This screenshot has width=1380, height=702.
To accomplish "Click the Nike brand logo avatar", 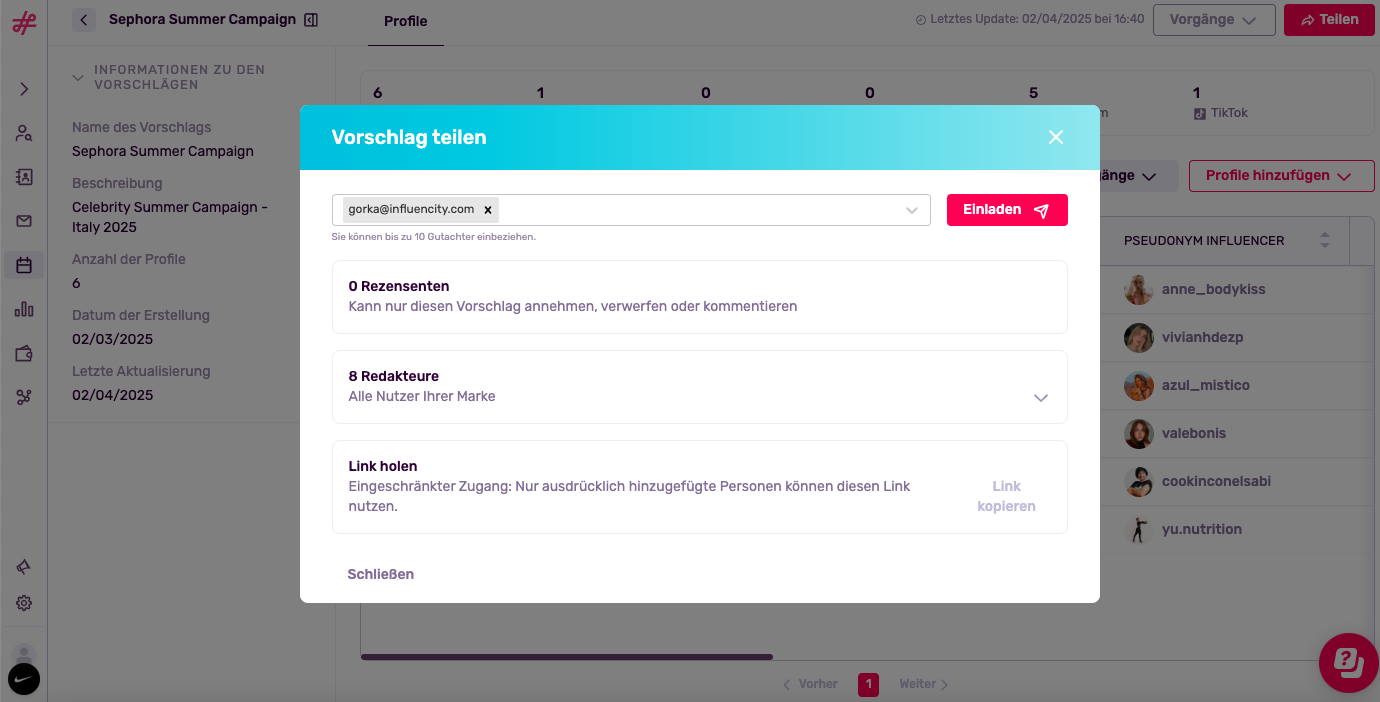I will click(x=24, y=679).
